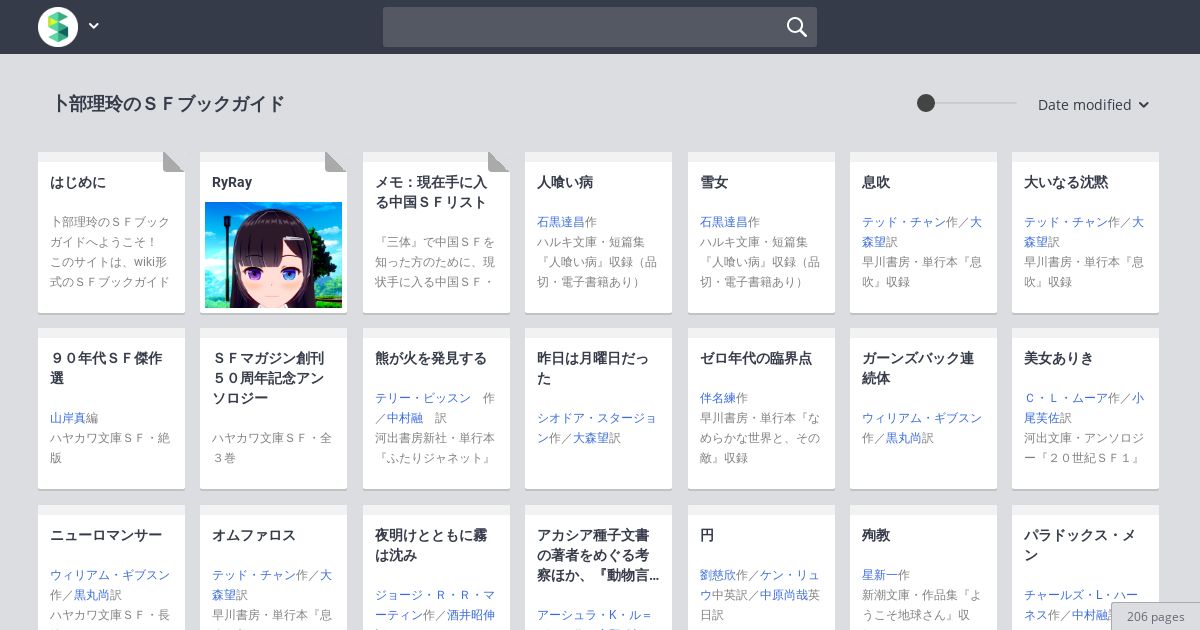The image size is (1200, 630).
Task: Click the green app logo icon
Action: (x=58, y=27)
